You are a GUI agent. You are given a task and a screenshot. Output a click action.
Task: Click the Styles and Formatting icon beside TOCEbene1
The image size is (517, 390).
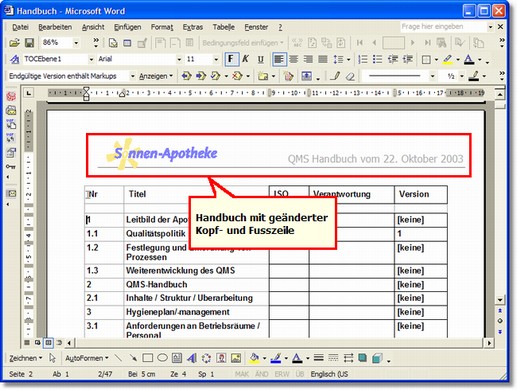(x=14, y=59)
